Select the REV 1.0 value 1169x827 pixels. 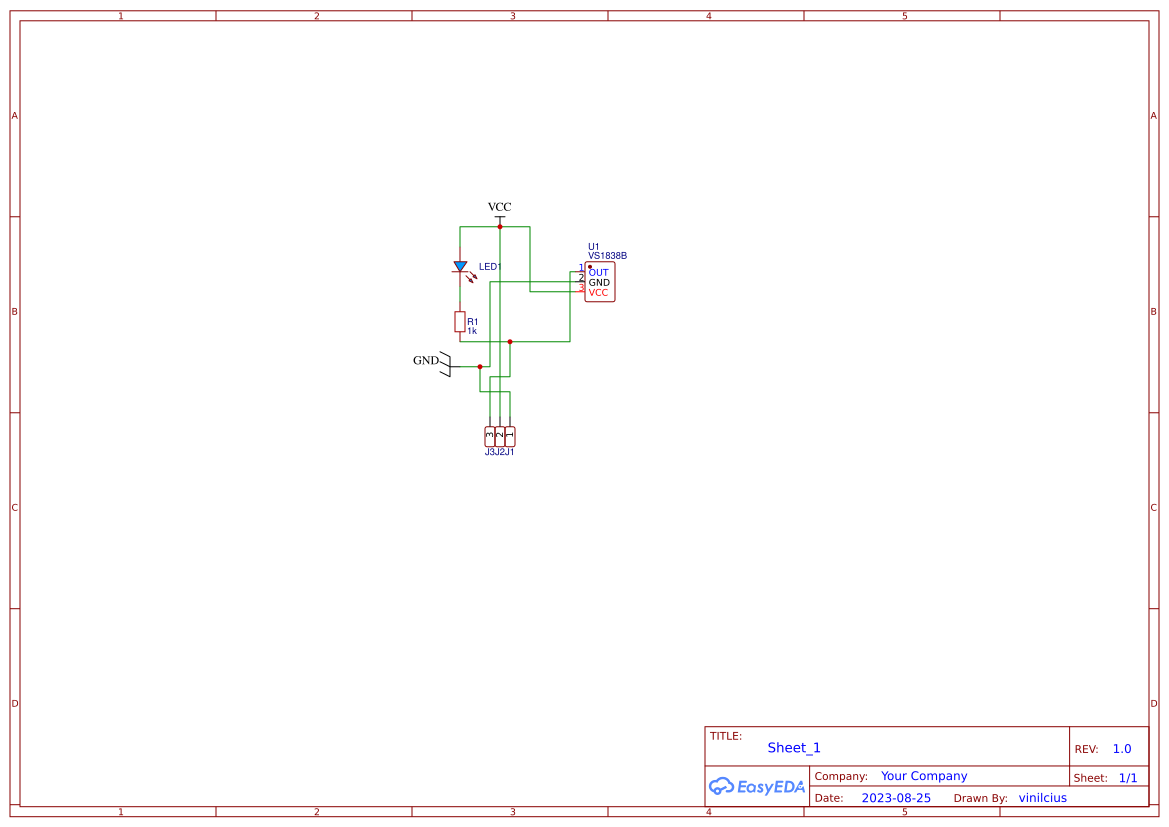pyautogui.click(x=1120, y=747)
